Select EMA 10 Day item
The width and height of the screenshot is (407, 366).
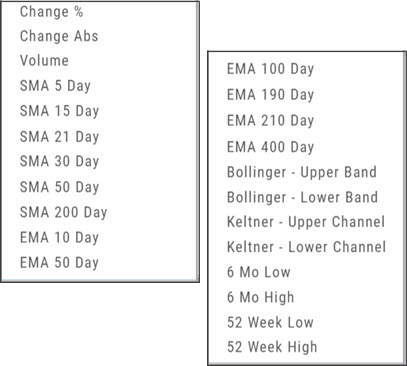59,238
